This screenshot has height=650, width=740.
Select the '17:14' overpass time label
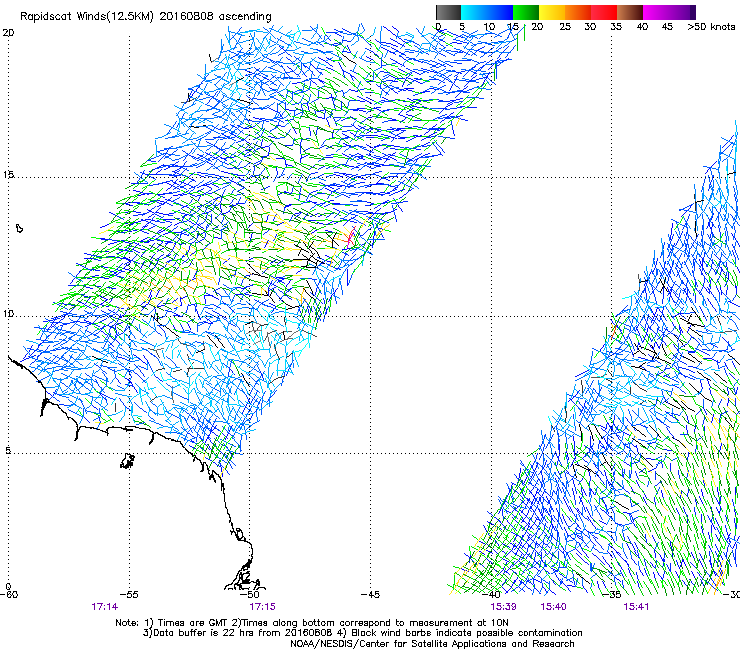[x=105, y=607]
